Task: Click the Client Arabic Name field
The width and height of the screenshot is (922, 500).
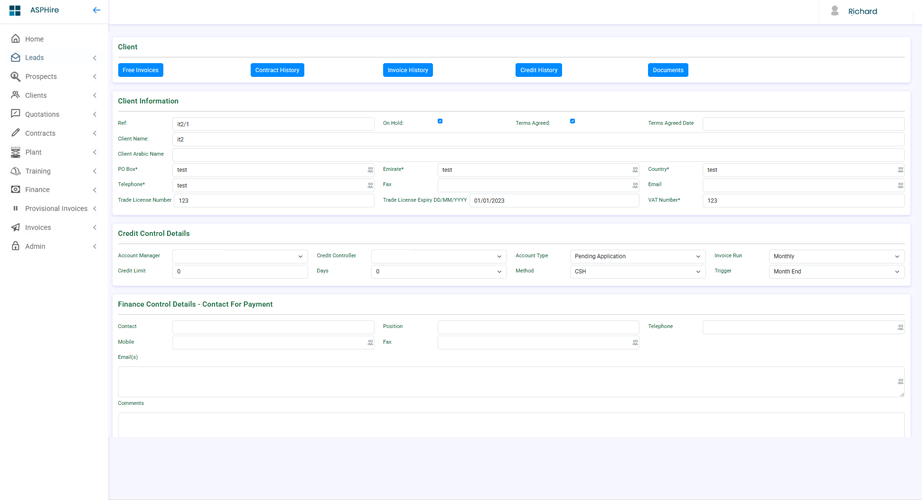Action: (537, 155)
